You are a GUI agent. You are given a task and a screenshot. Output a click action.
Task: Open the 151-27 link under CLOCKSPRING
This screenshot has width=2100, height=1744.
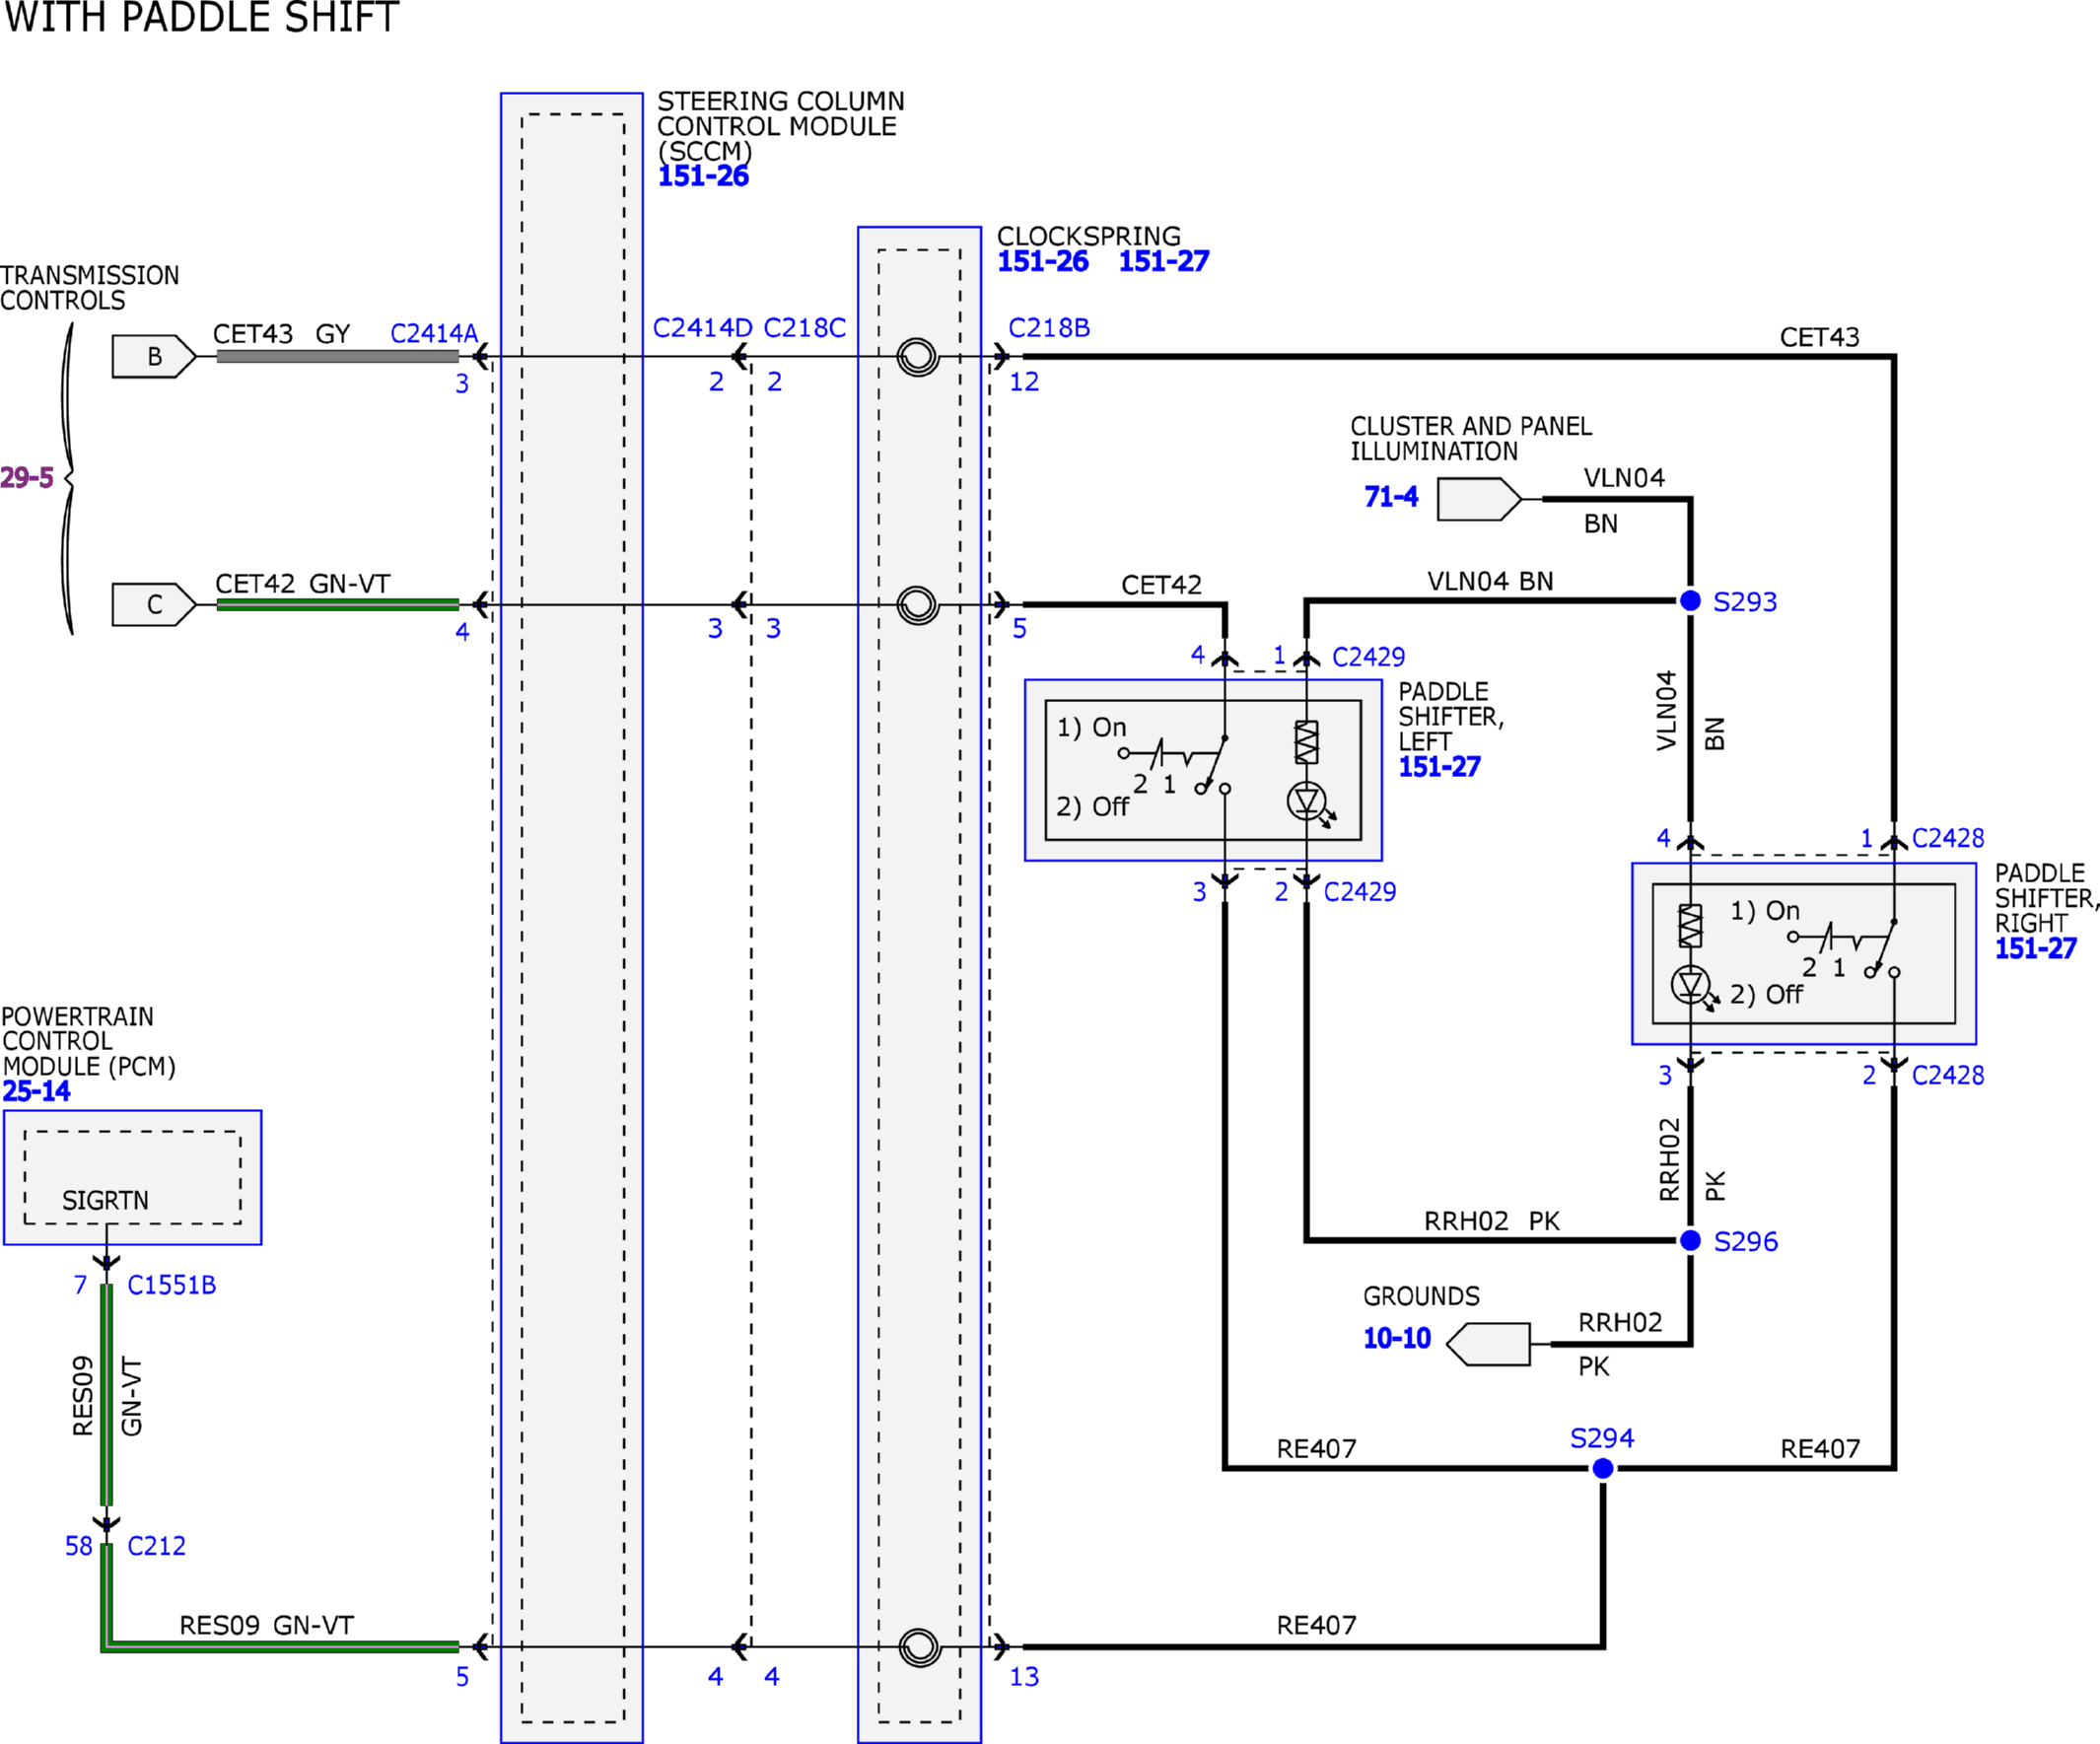pyautogui.click(x=1164, y=261)
